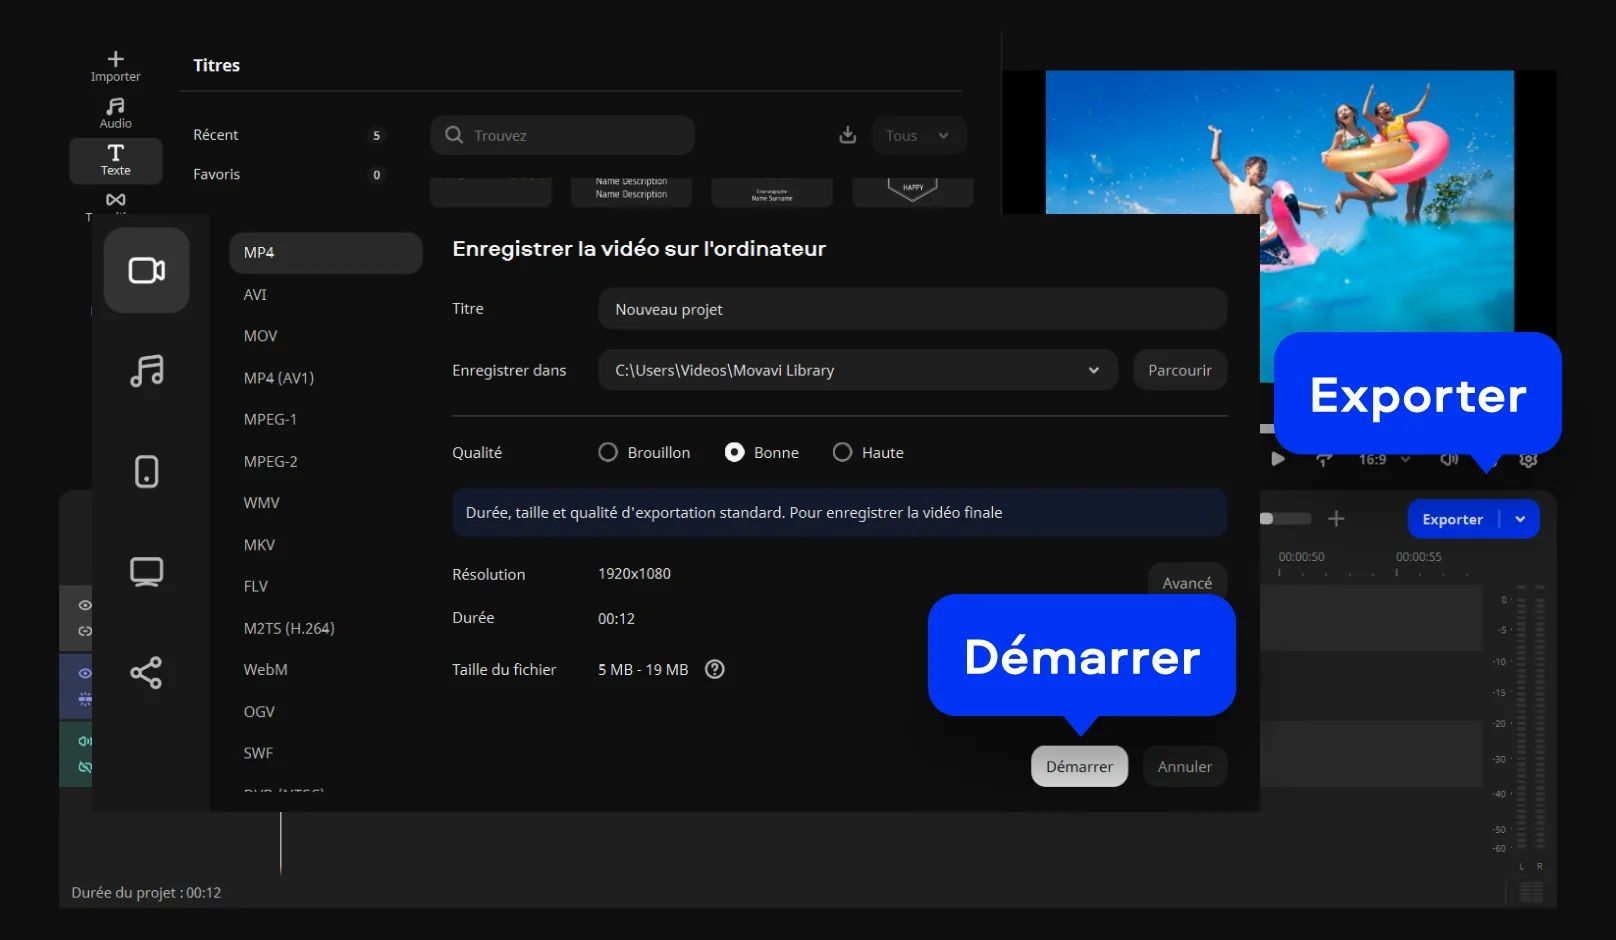The width and height of the screenshot is (1616, 940).
Task: Choose the MOV format from list
Action: coord(261,336)
